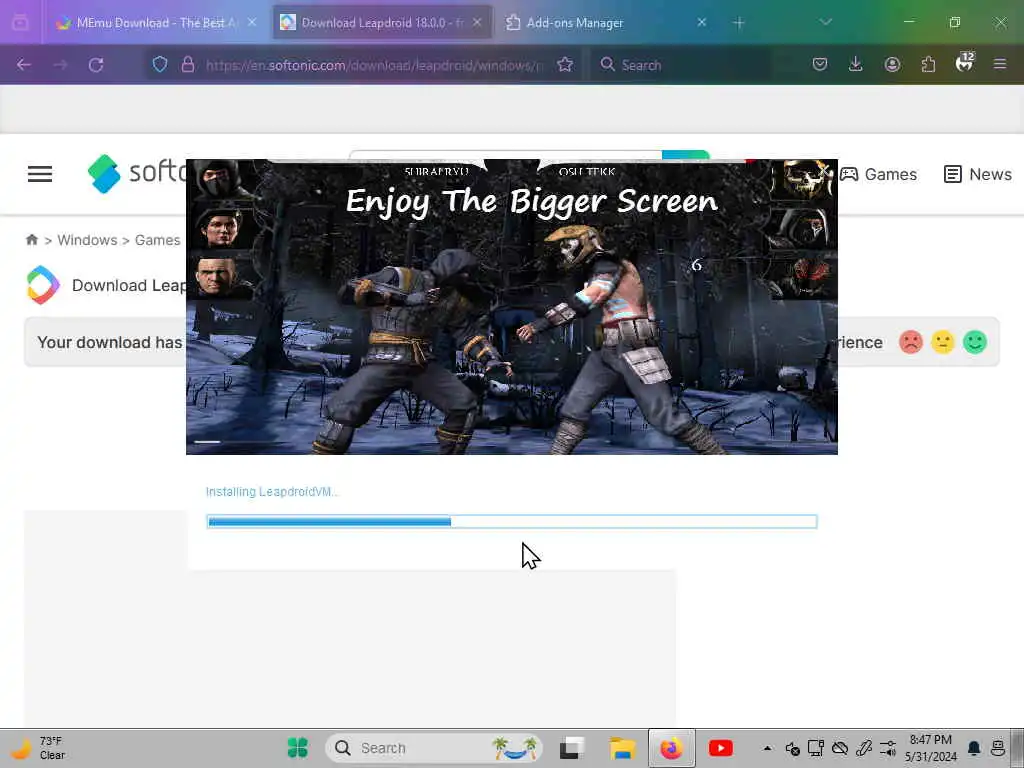Image resolution: width=1024 pixels, height=768 pixels.
Task: Close the MEmu Download tab
Action: (252, 22)
